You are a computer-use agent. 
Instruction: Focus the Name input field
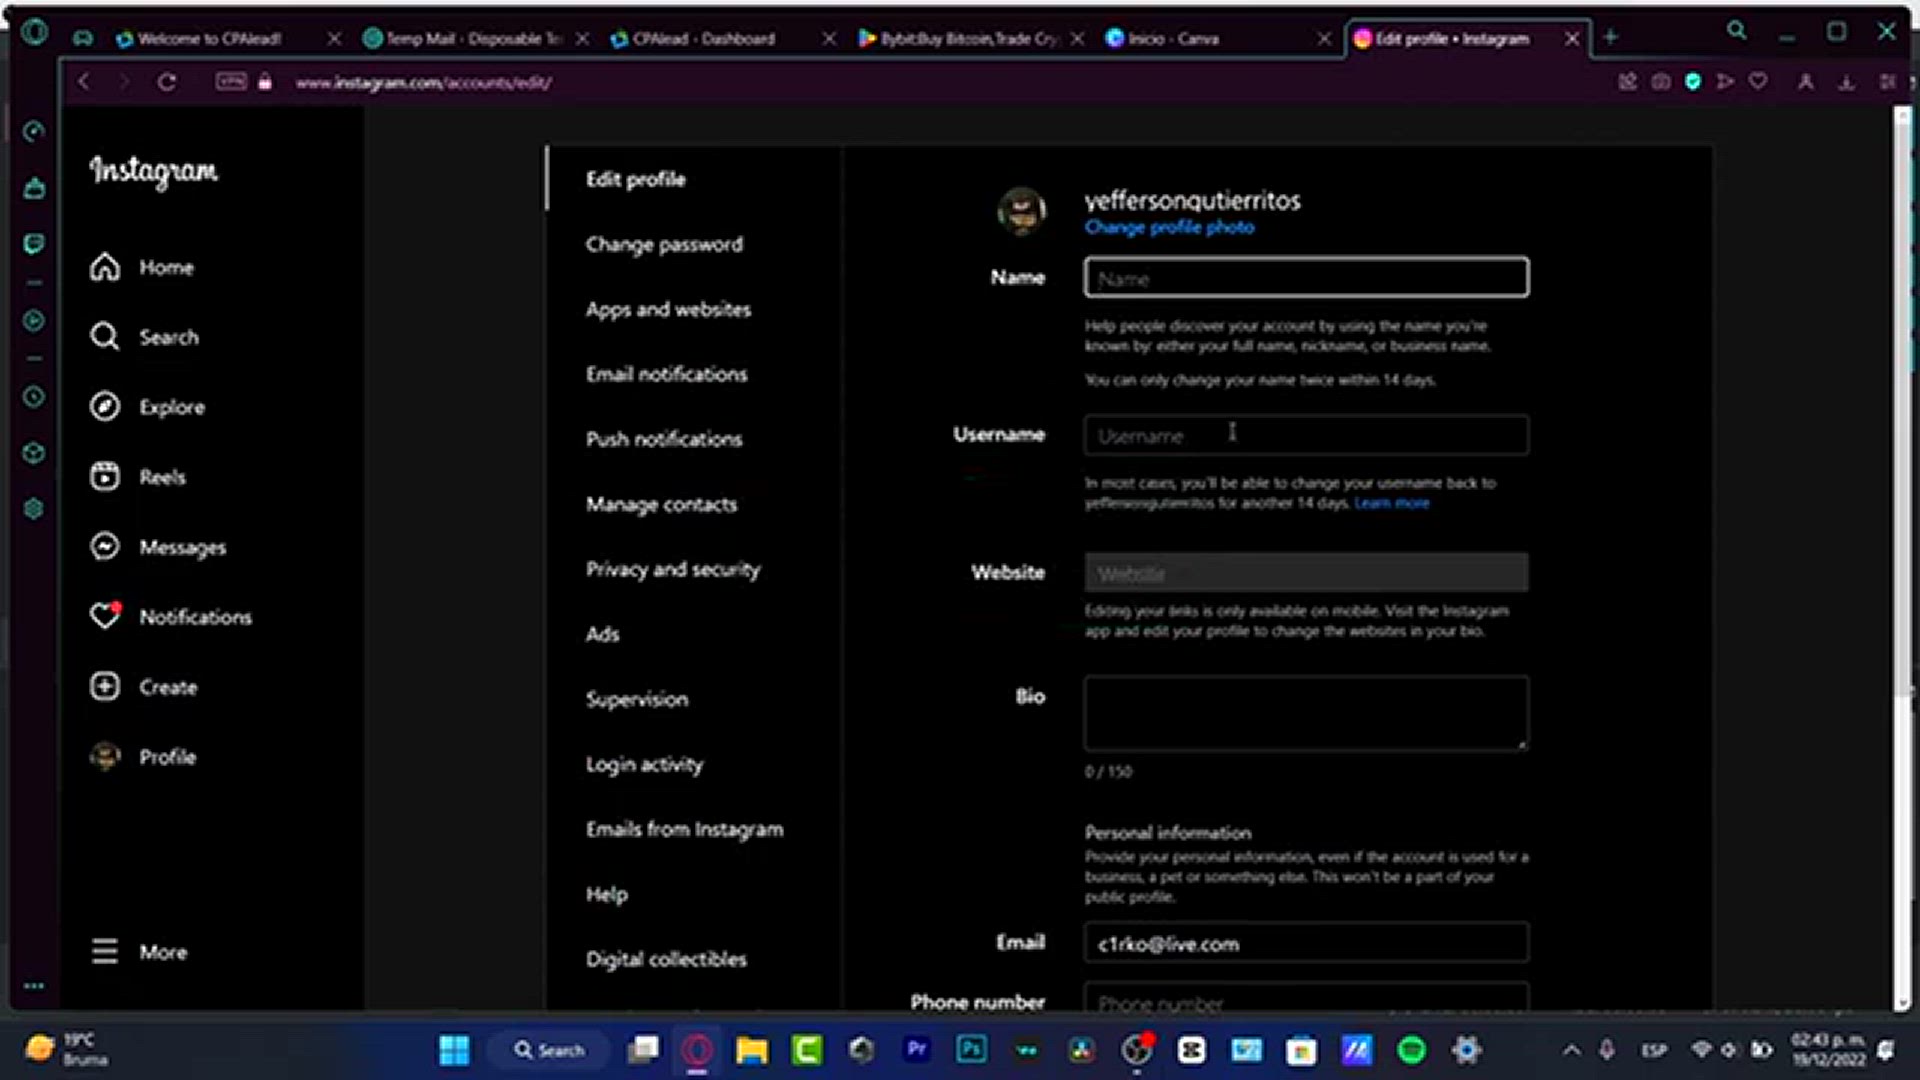pyautogui.click(x=1306, y=277)
